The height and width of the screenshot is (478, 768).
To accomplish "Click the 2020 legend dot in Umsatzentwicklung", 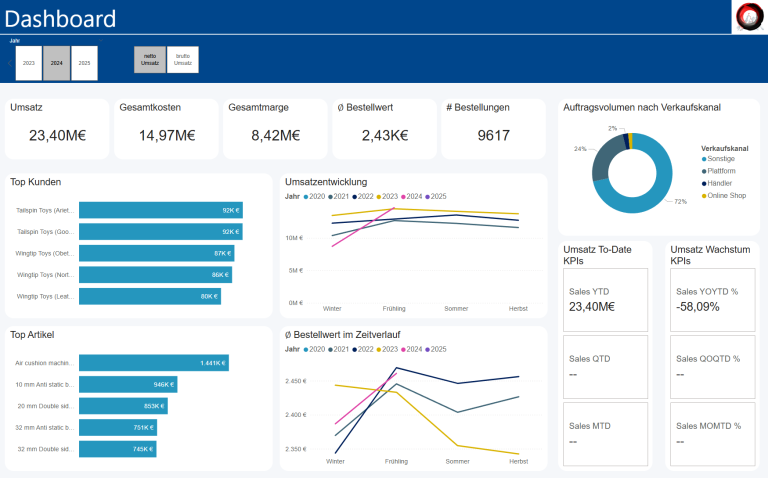I will click(306, 197).
